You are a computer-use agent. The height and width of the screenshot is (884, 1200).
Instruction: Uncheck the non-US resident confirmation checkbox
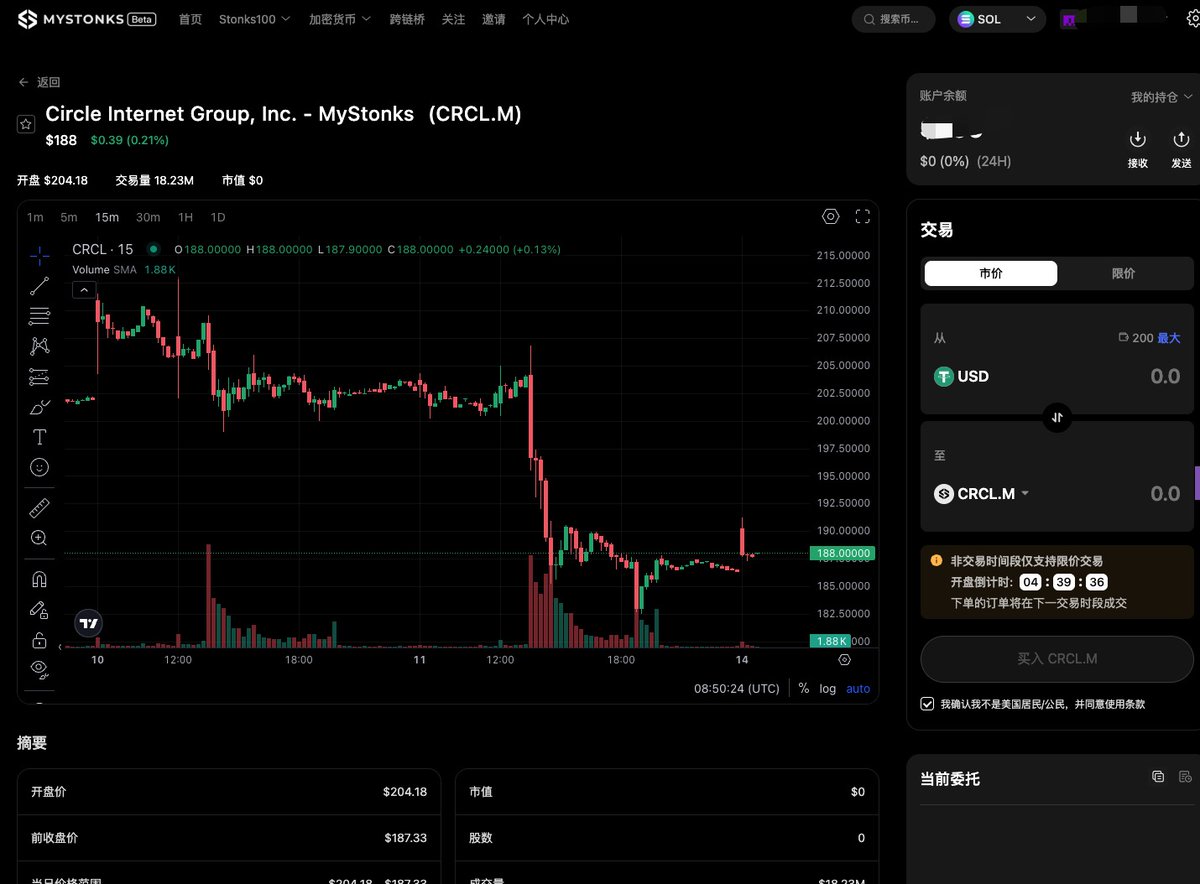pos(927,704)
